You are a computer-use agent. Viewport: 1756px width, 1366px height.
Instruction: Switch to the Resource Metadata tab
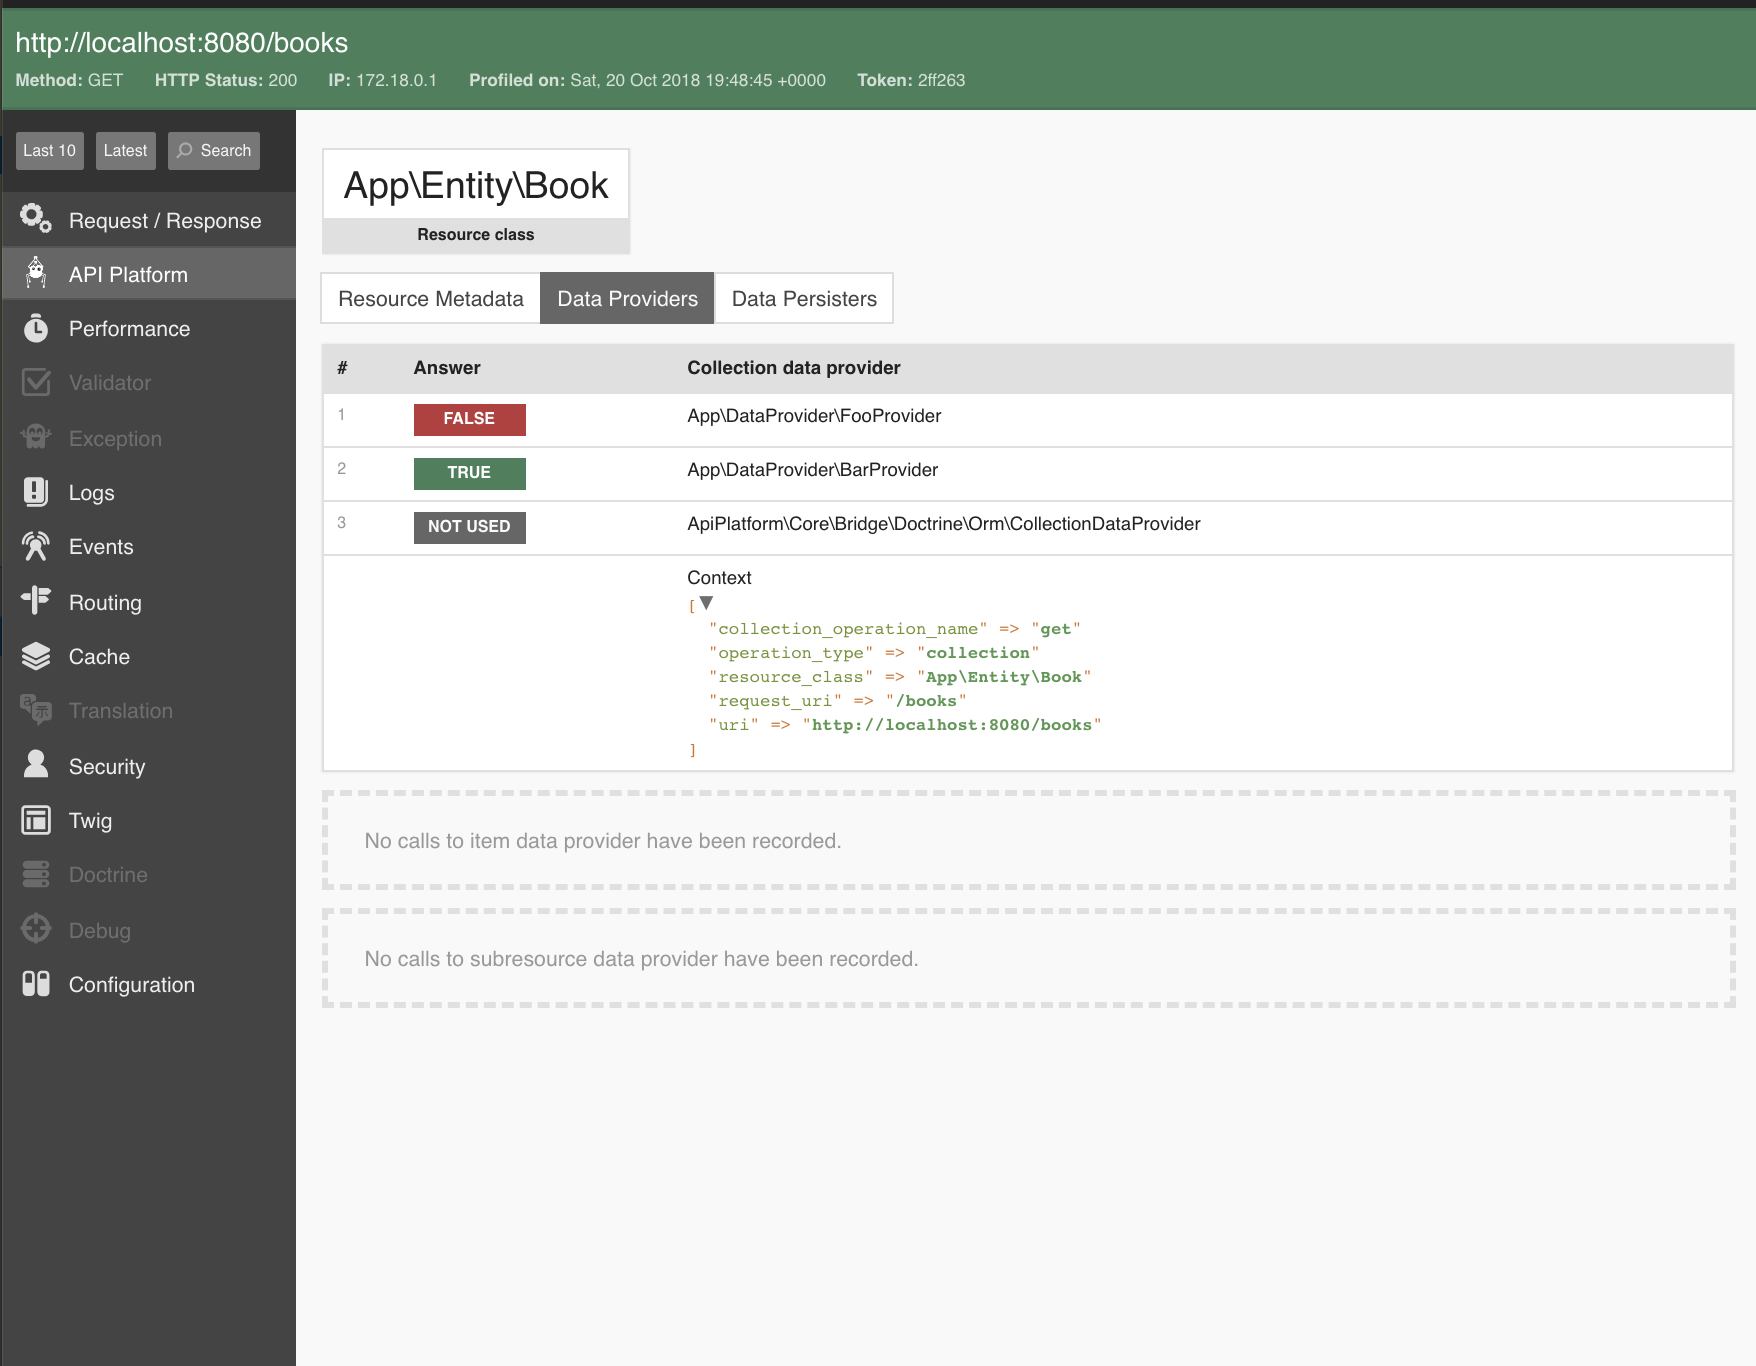click(431, 298)
